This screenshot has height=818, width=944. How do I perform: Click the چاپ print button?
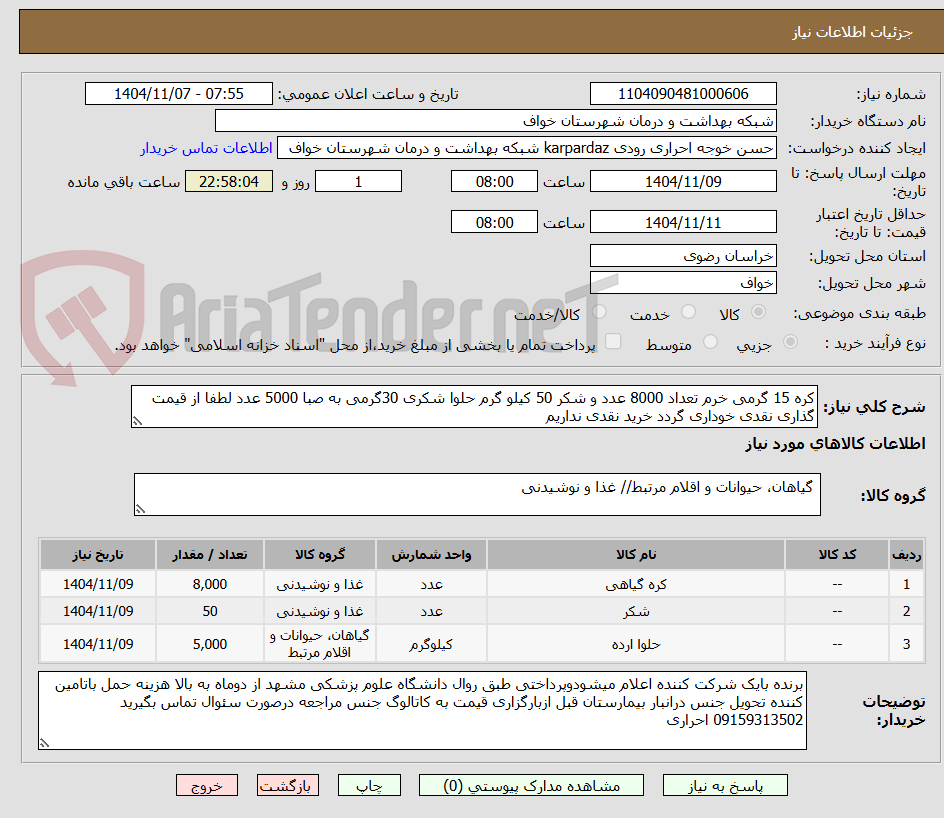[369, 785]
